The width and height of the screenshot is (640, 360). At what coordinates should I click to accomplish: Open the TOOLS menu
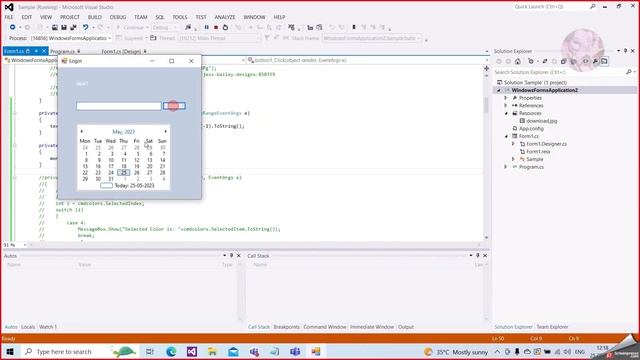click(x=180, y=17)
